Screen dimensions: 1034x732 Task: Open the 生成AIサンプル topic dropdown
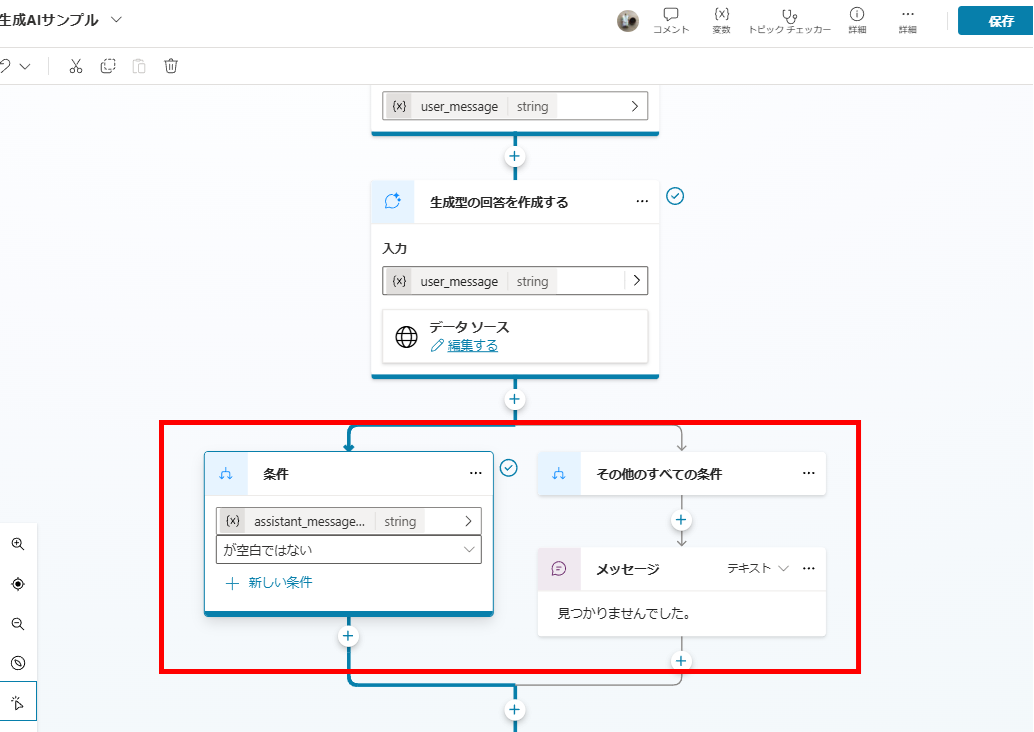click(x=115, y=19)
